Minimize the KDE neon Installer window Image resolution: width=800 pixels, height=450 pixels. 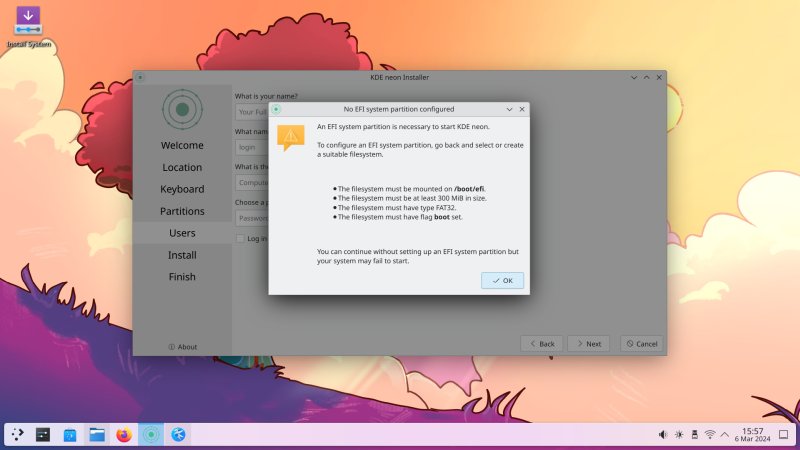click(634, 78)
